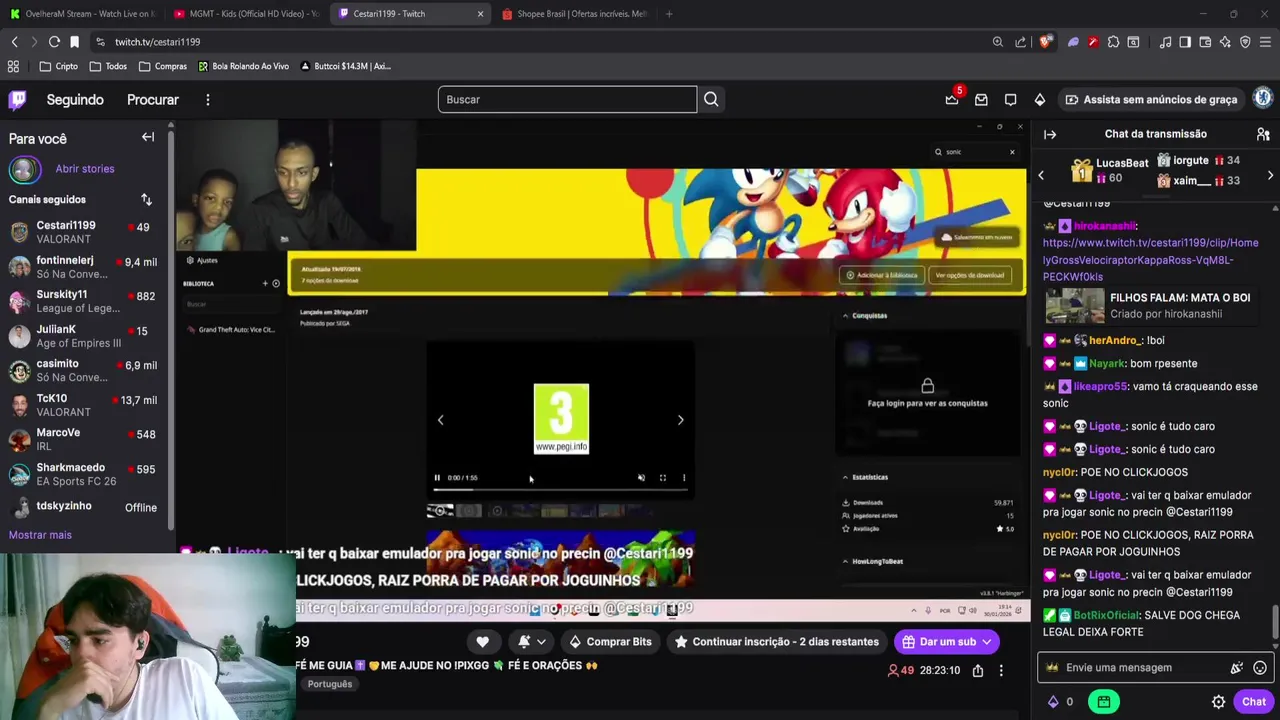Show next gift leaderboard page arrow
Viewport: 1280px width, 720px height.
coord(1270,175)
